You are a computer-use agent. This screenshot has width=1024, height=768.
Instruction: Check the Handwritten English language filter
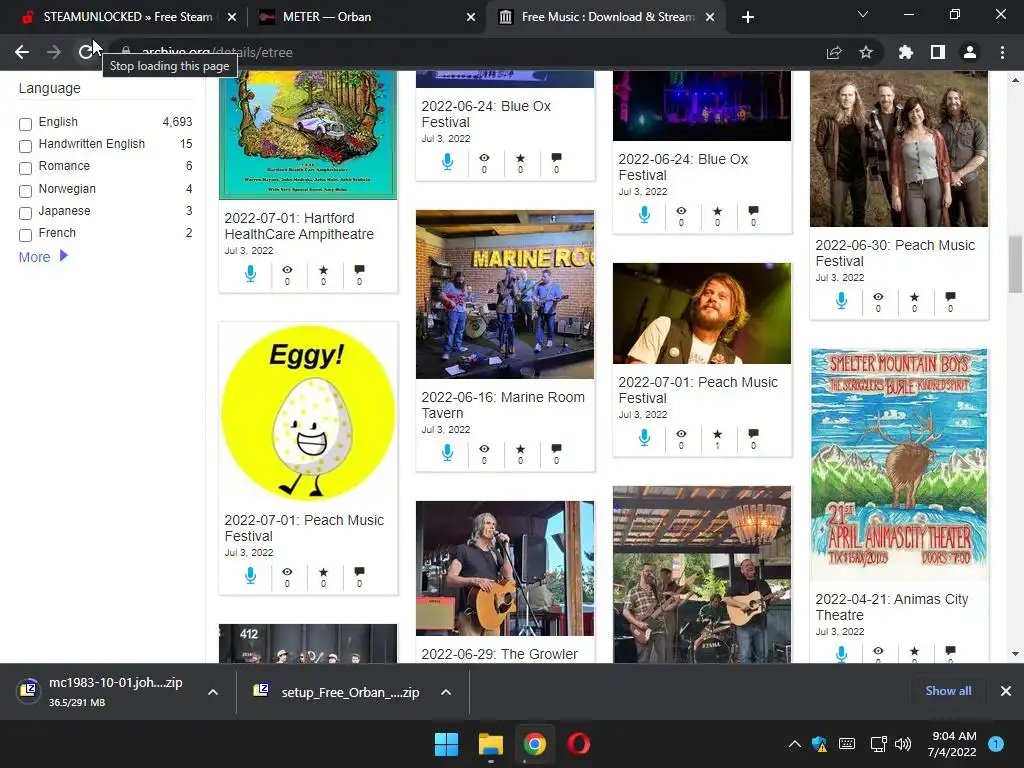pos(25,146)
